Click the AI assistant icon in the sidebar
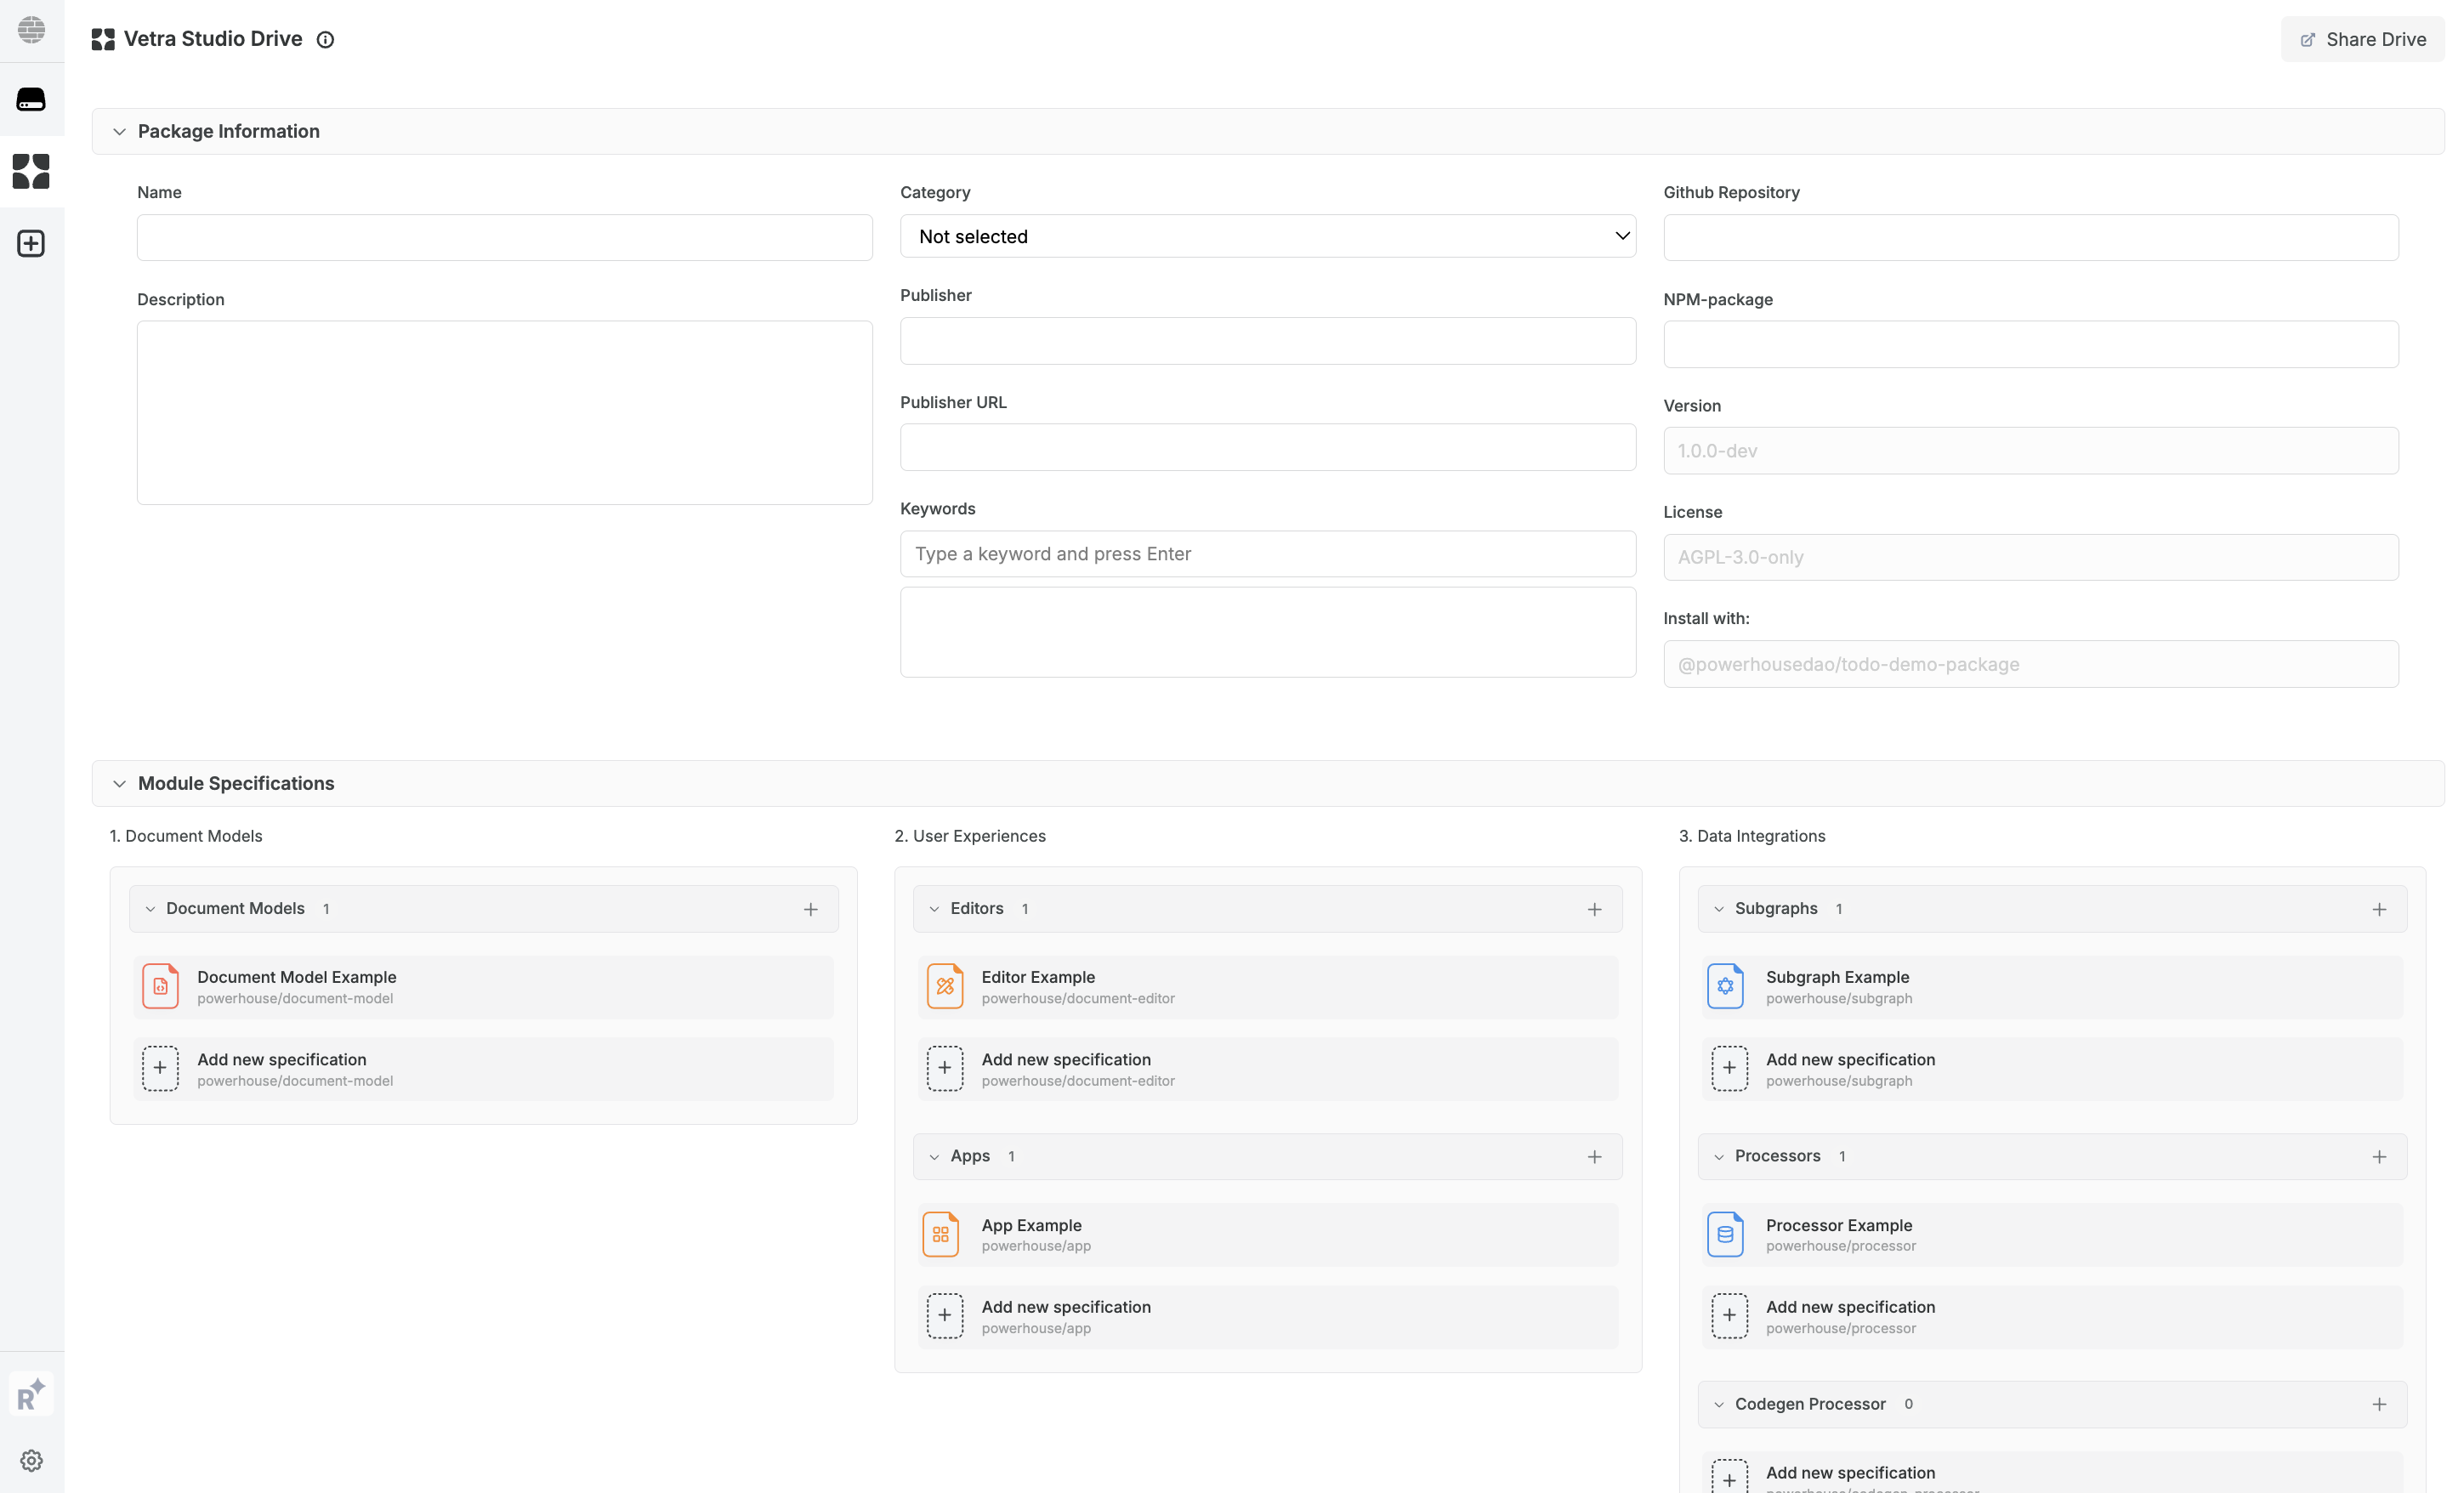This screenshot has height=1493, width=2464. [x=31, y=1393]
